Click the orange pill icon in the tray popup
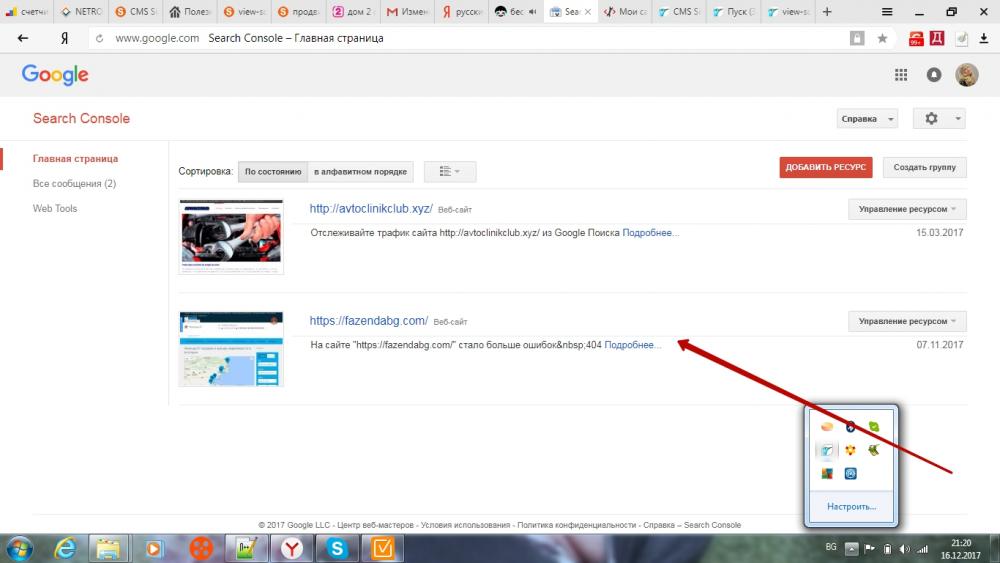Image resolution: width=1000 pixels, height=563 pixels. click(827, 427)
